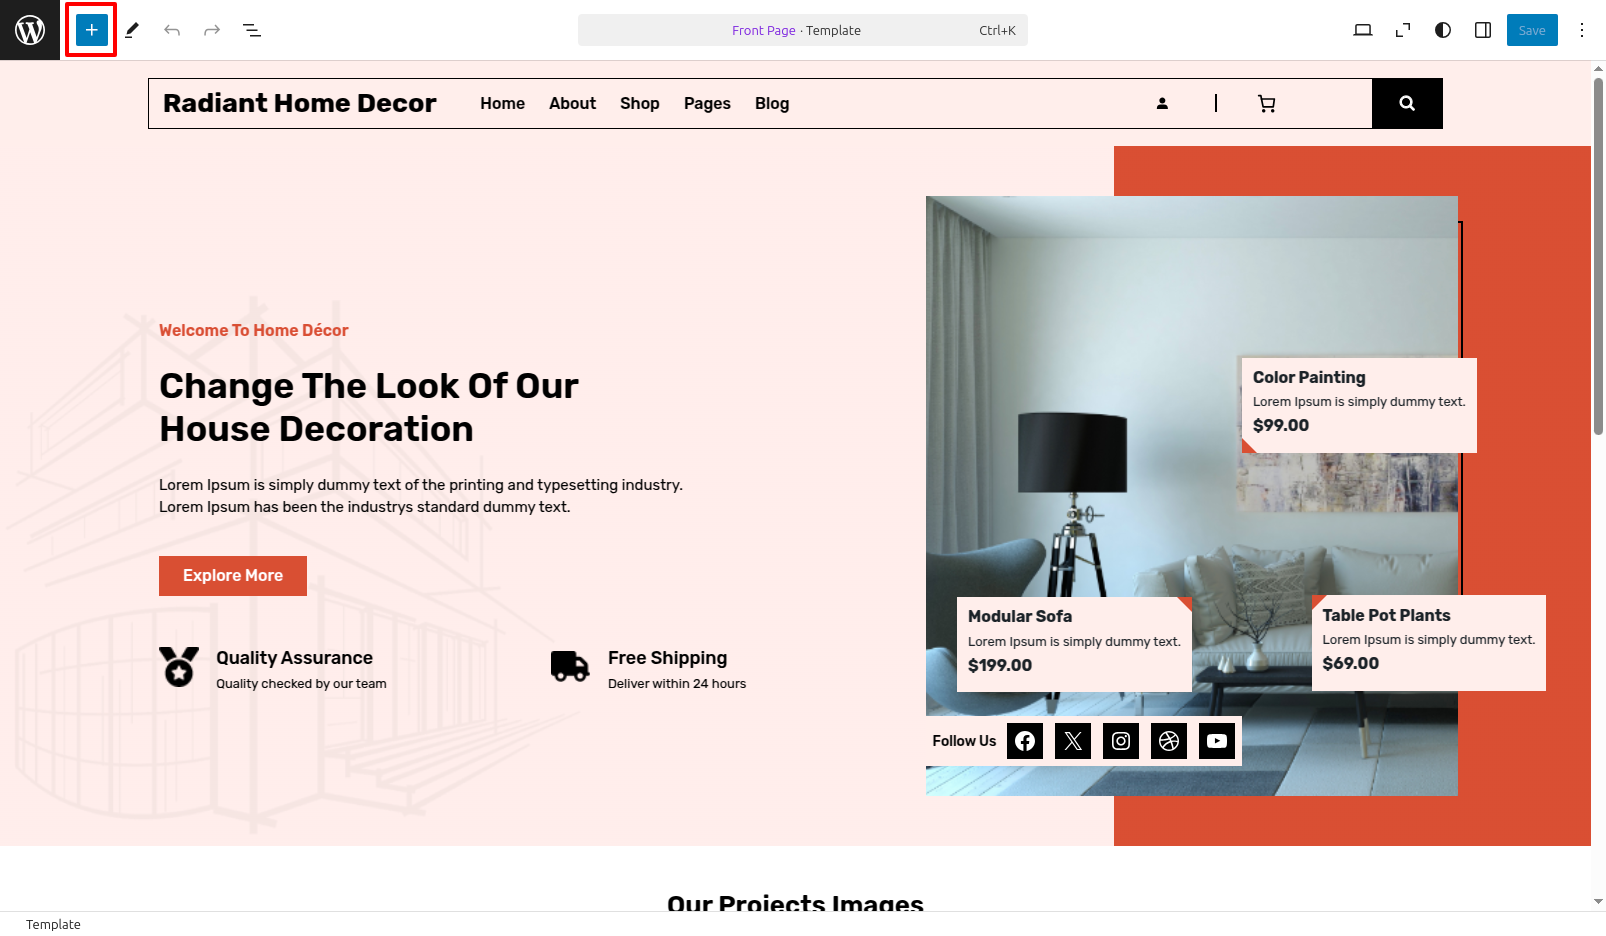1606x936 pixels.
Task: Click the Pages navigation item
Action: pos(707,103)
